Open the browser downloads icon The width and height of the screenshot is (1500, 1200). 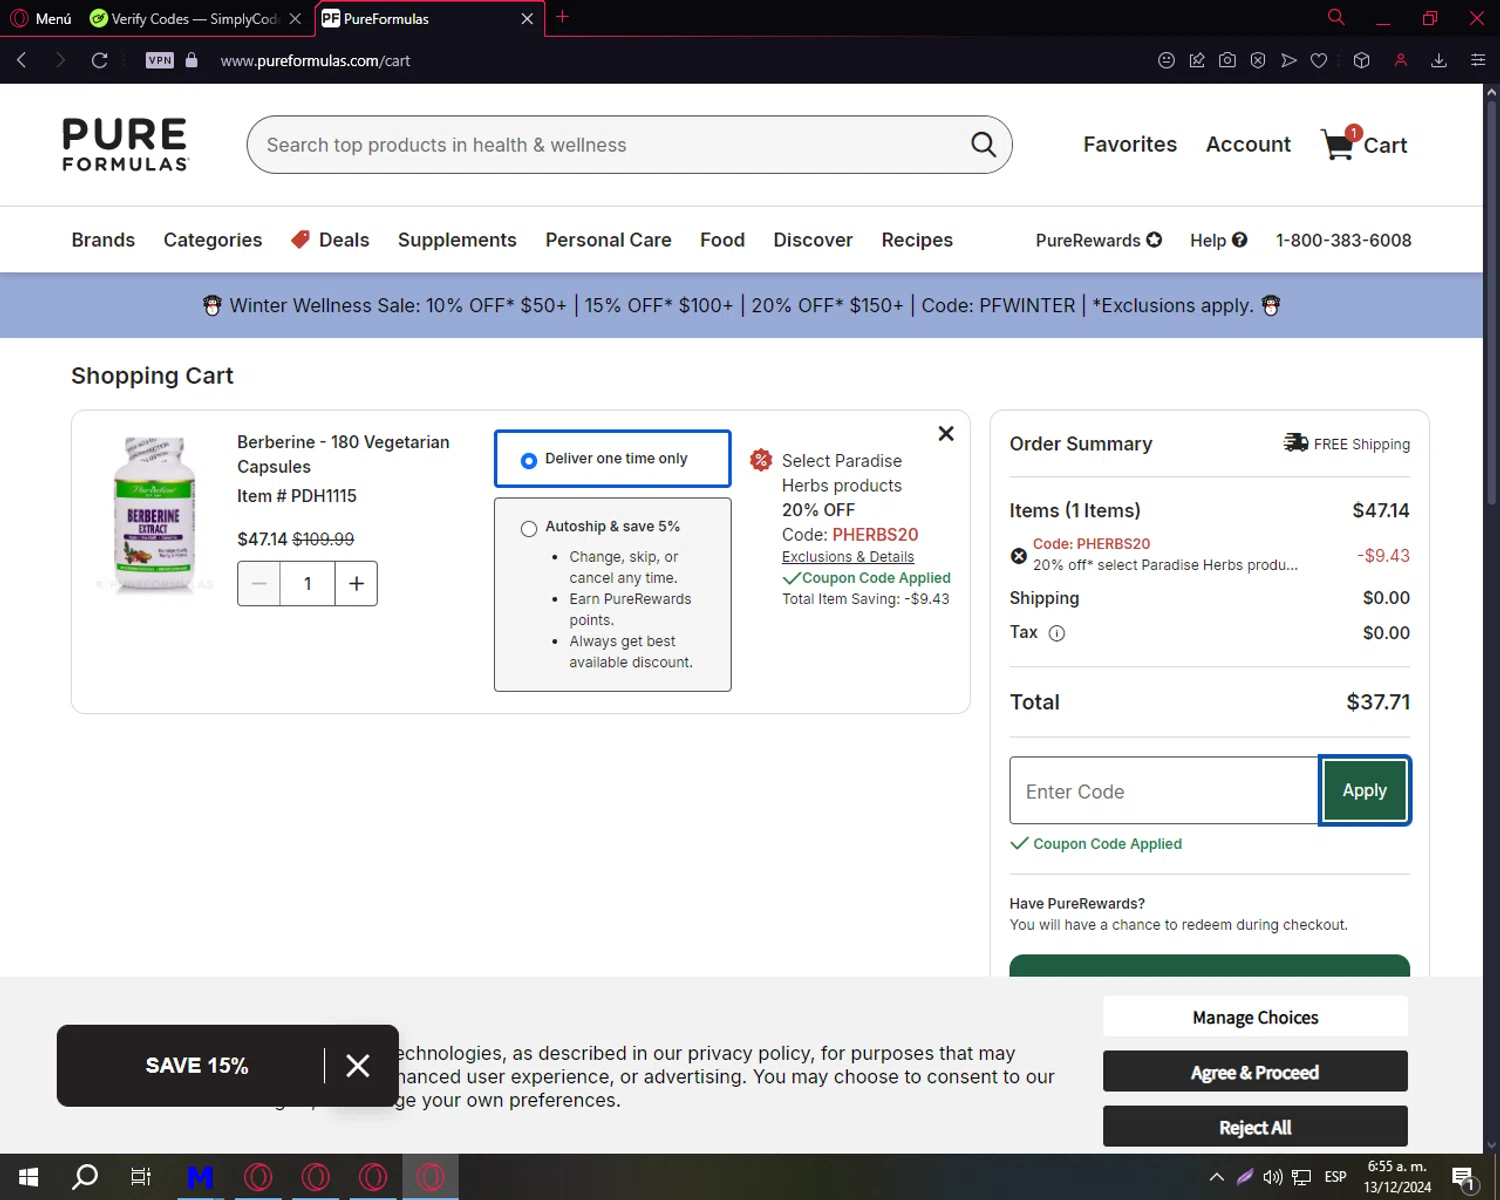tap(1439, 61)
